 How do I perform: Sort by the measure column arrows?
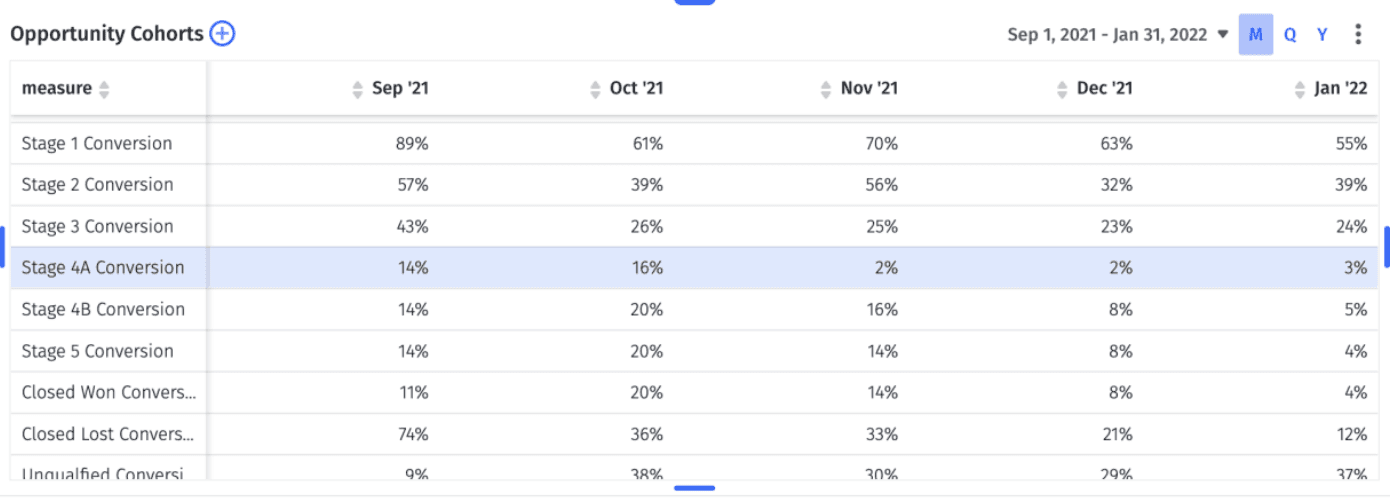(104, 89)
